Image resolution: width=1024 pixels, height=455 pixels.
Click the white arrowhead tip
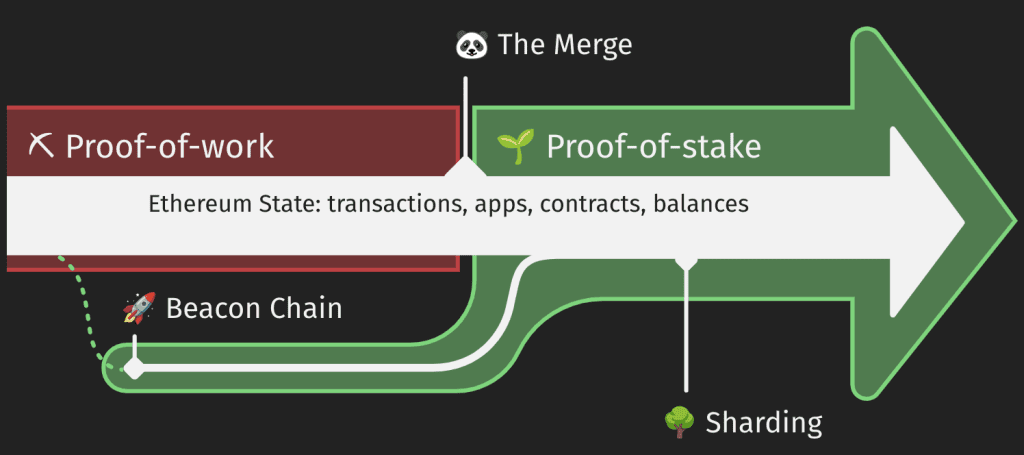point(960,223)
